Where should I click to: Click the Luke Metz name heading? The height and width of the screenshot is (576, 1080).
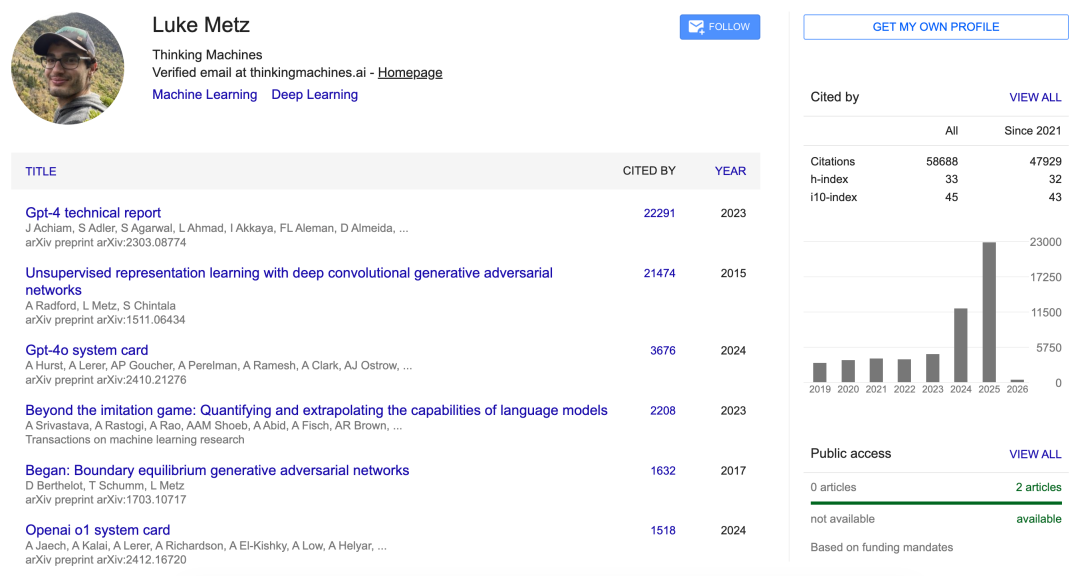[x=201, y=25]
